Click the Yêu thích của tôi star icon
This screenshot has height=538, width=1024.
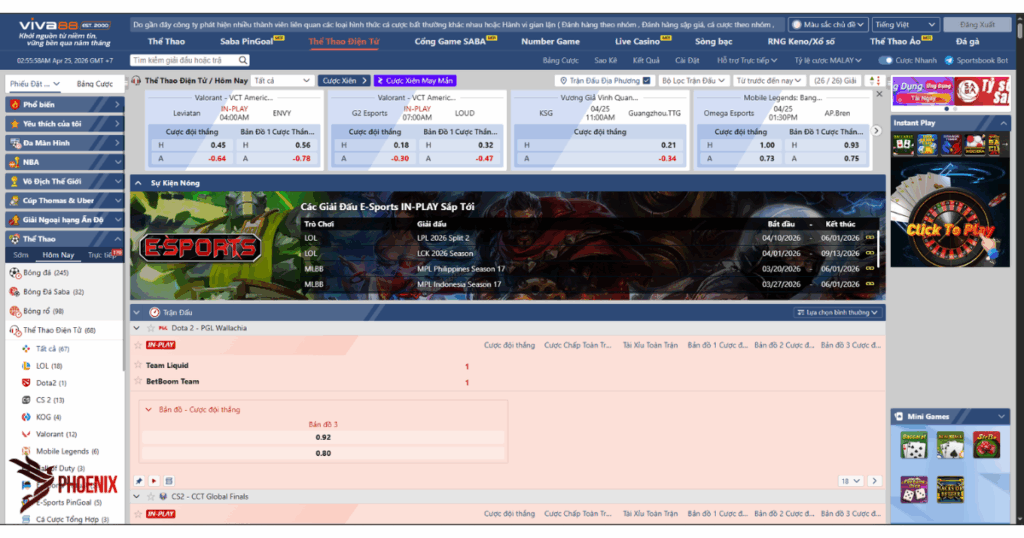pos(15,123)
